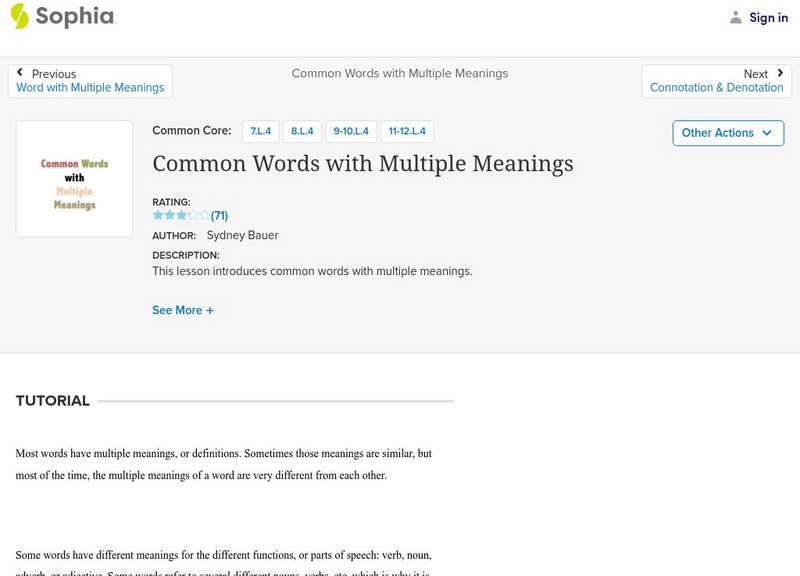Click the Sophia logo icon
800x576 pixels.
tap(20, 16)
